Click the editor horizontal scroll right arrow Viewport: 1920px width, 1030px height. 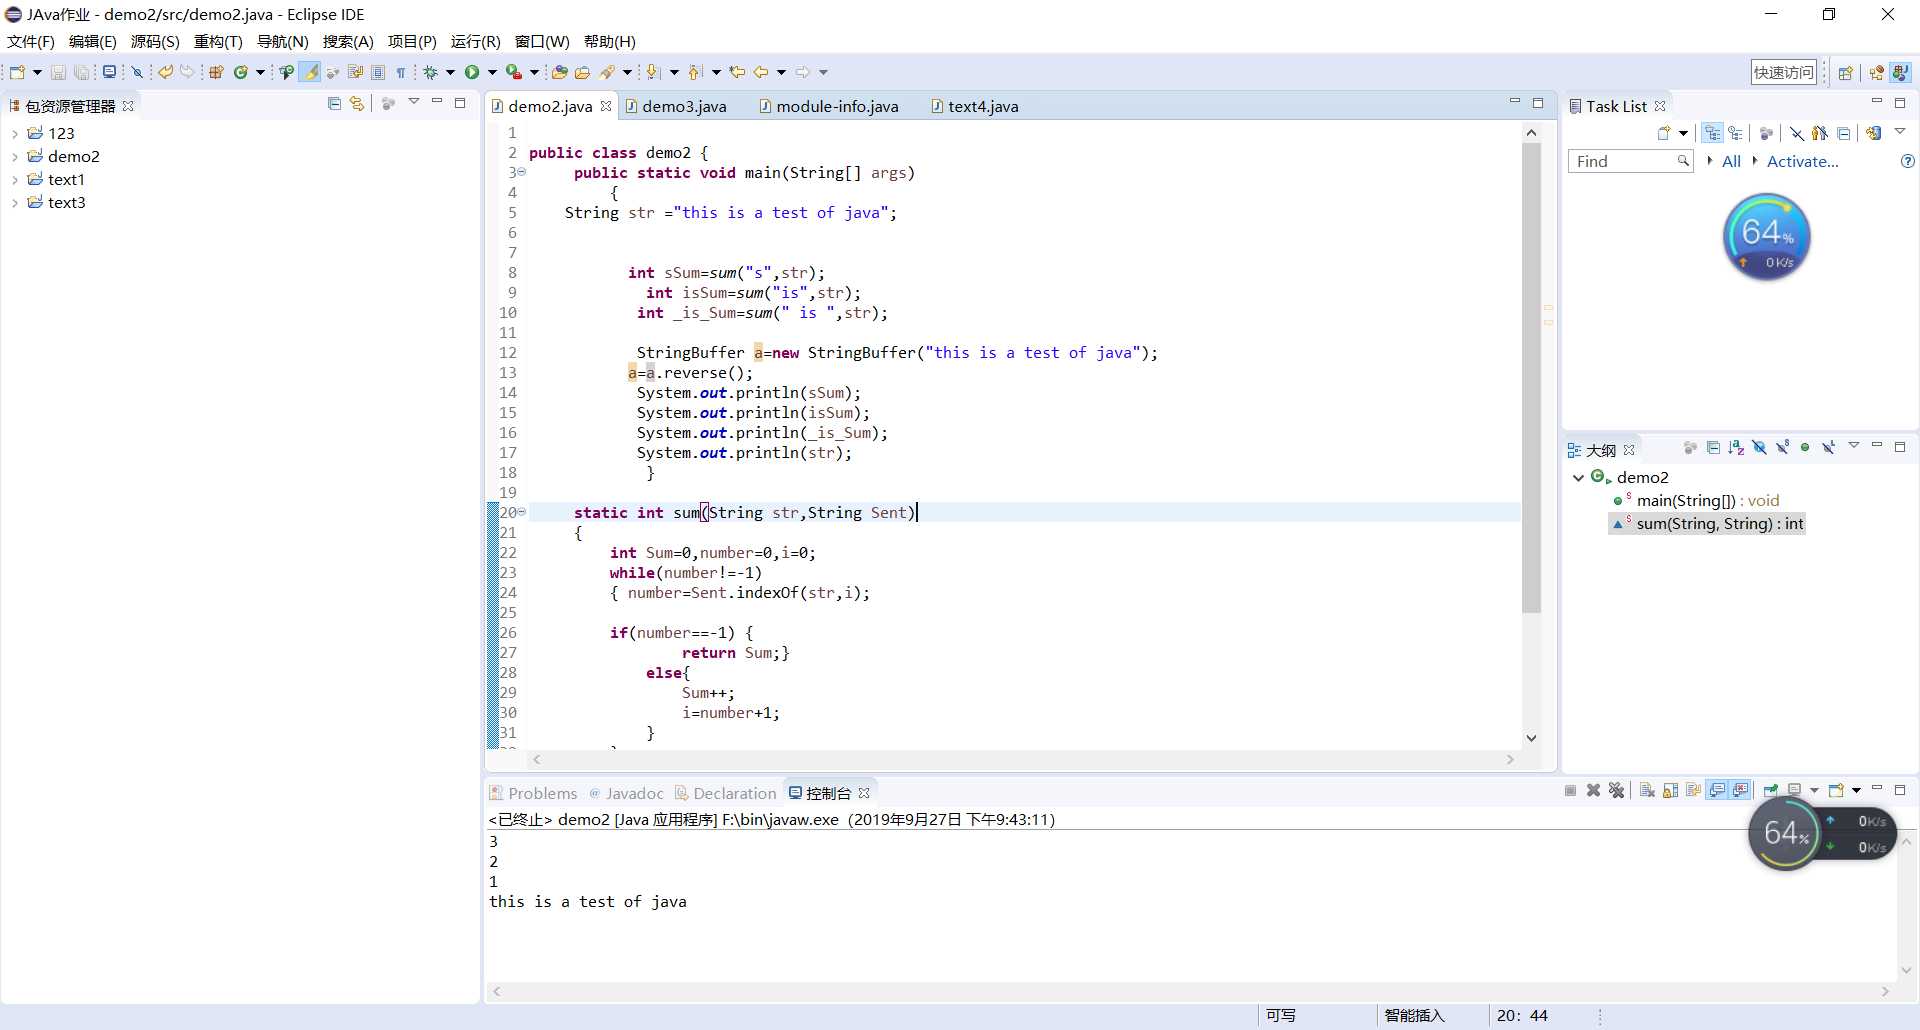coord(1510,760)
